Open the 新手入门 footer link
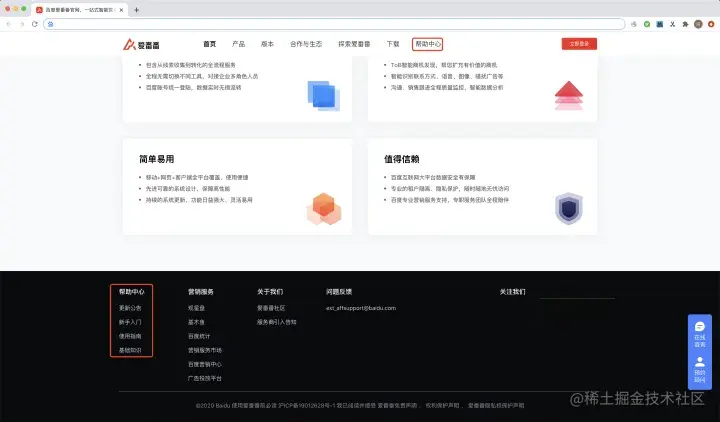720x422 pixels. pyautogui.click(x=130, y=322)
